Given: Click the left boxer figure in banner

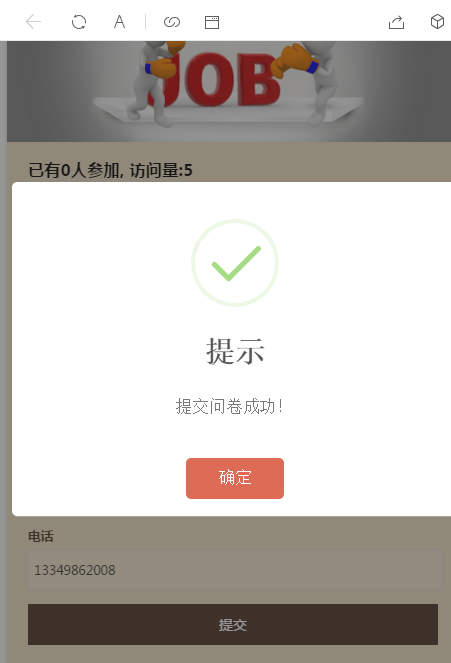Looking at the screenshot, I should coord(155,83).
